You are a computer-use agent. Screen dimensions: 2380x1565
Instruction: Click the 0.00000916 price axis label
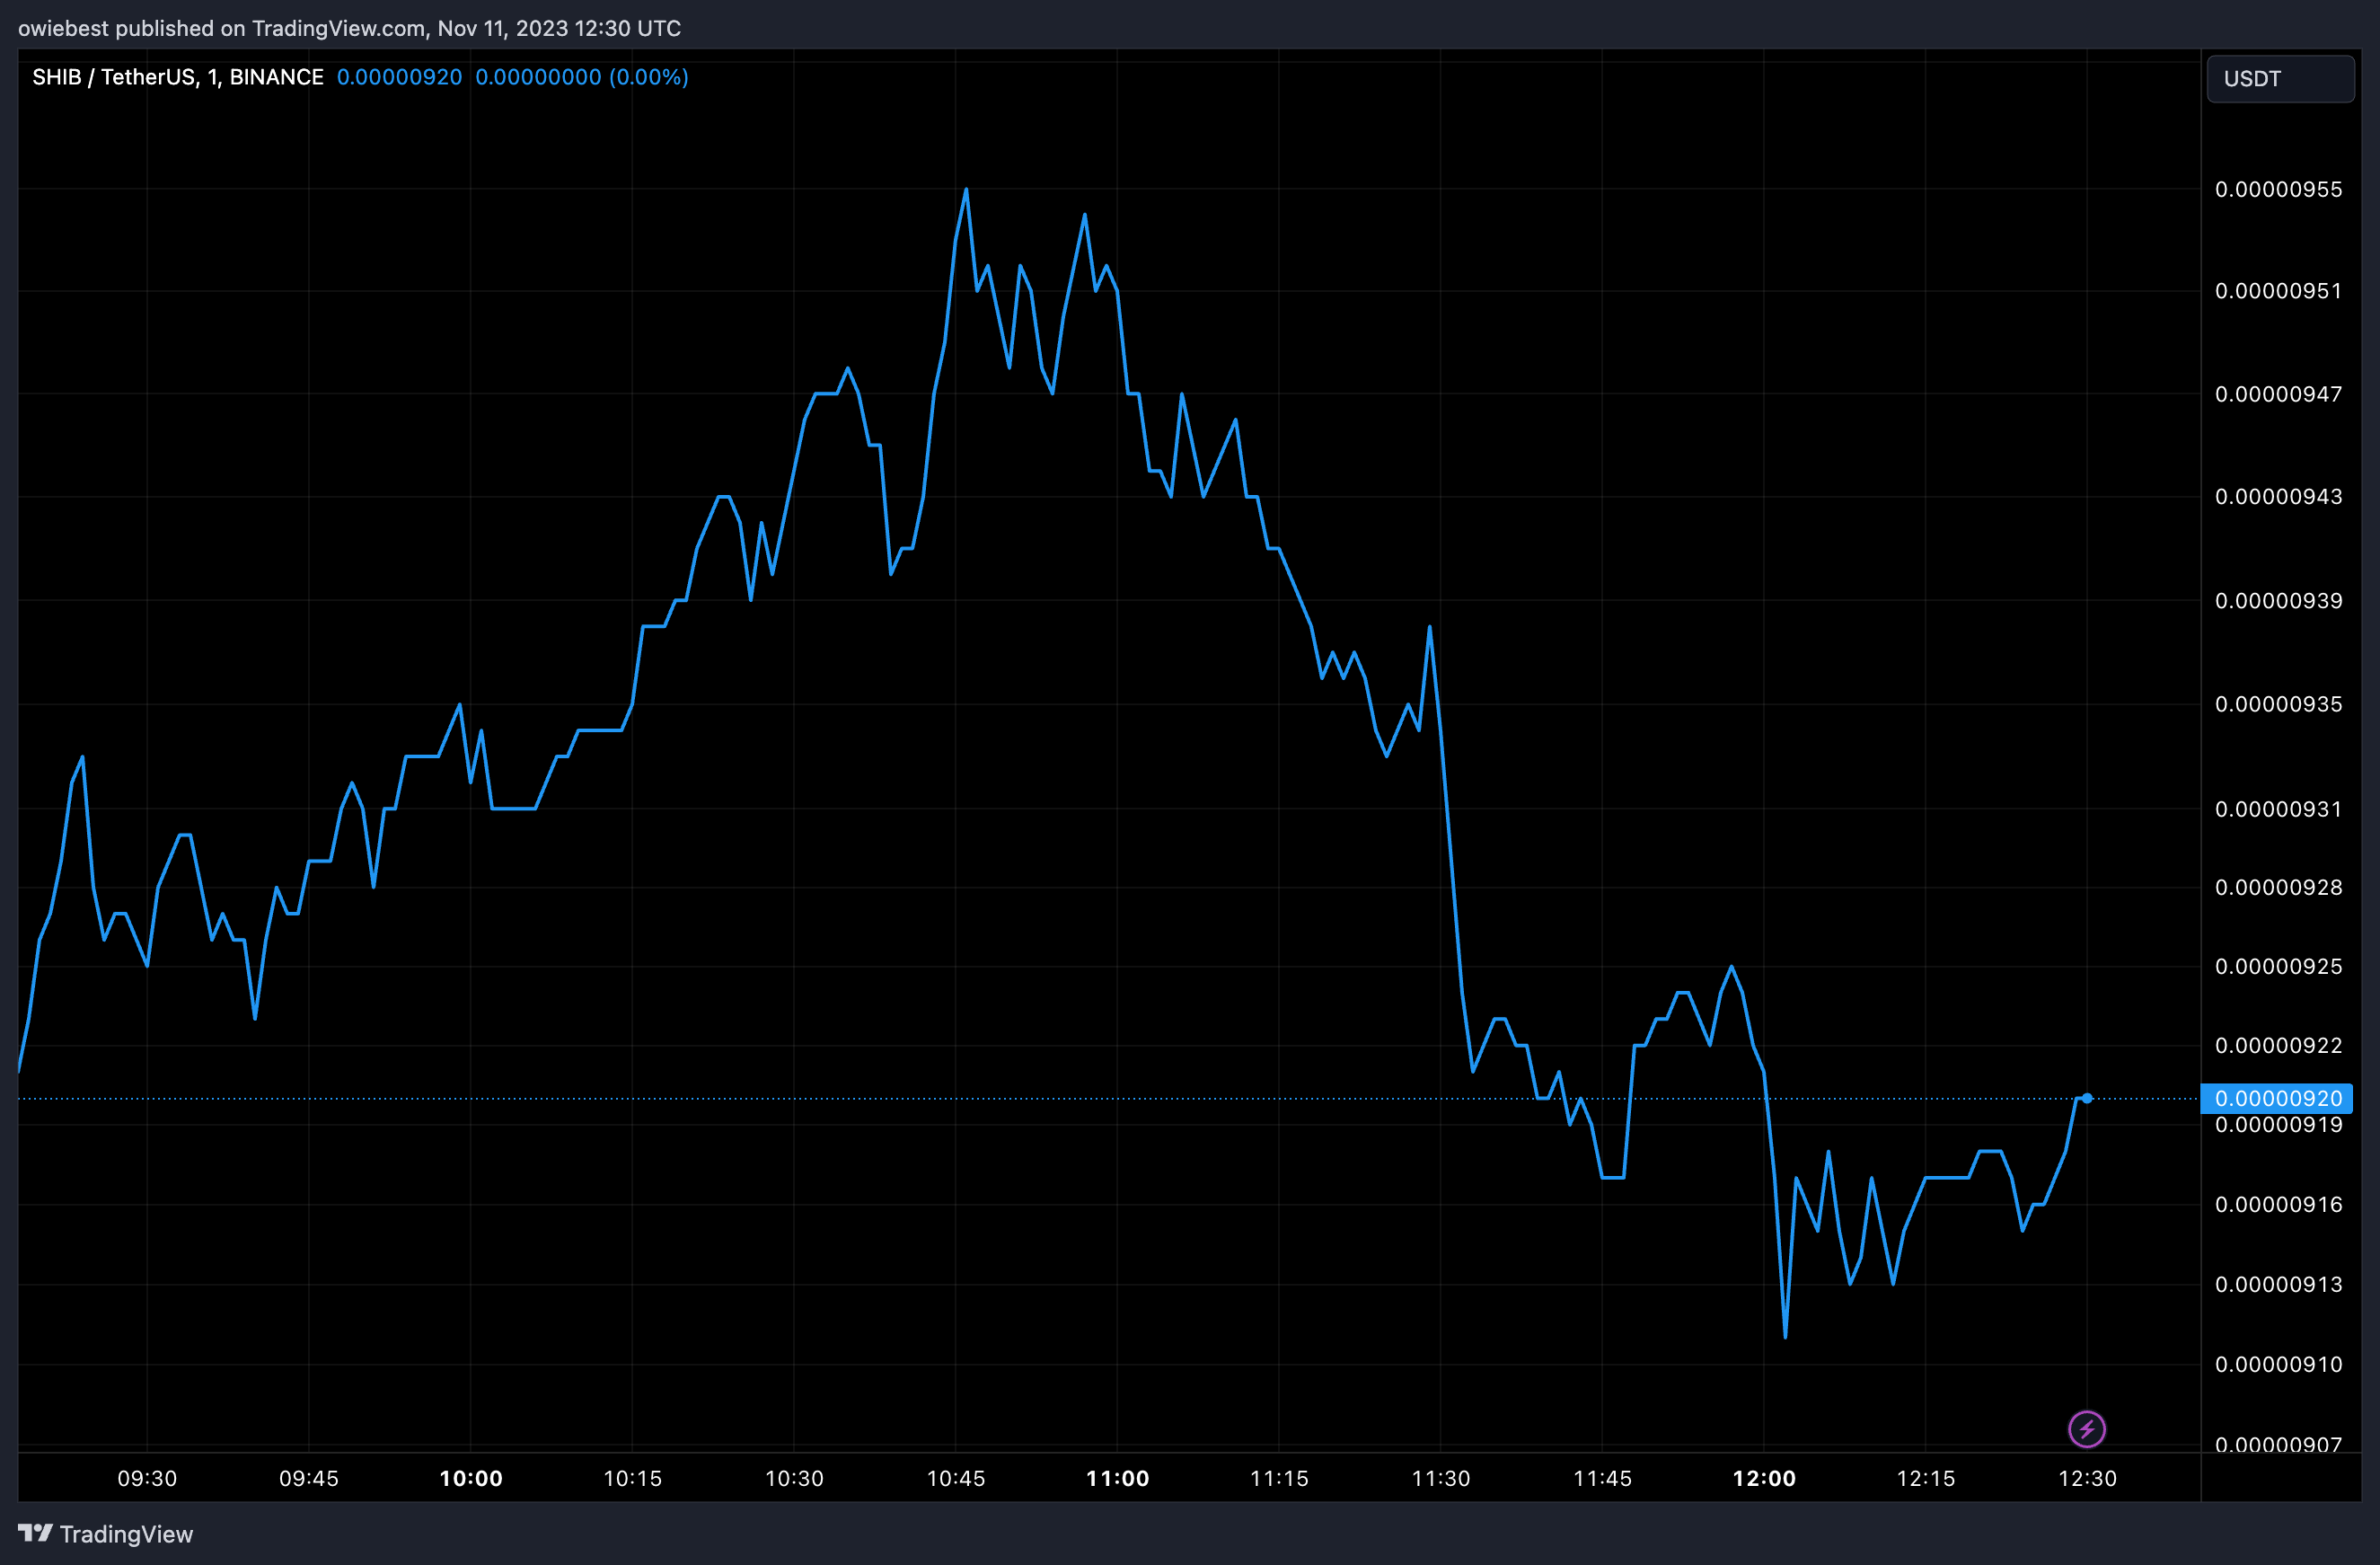pos(2278,1204)
